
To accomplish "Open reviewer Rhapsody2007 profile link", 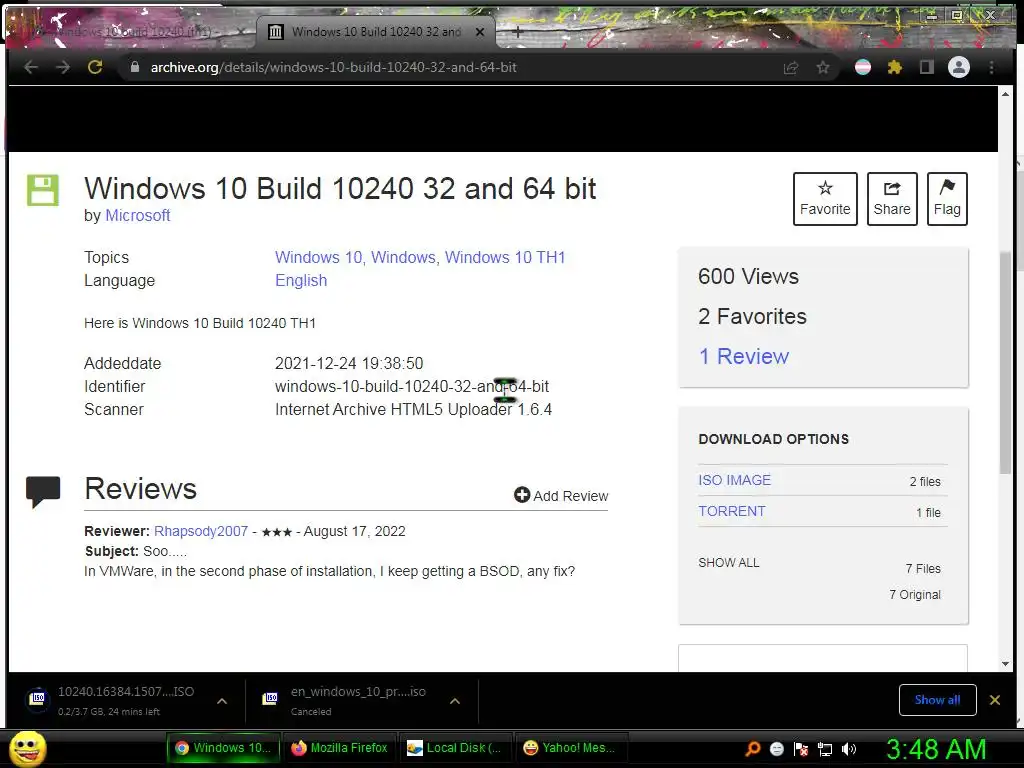I will point(201,531).
